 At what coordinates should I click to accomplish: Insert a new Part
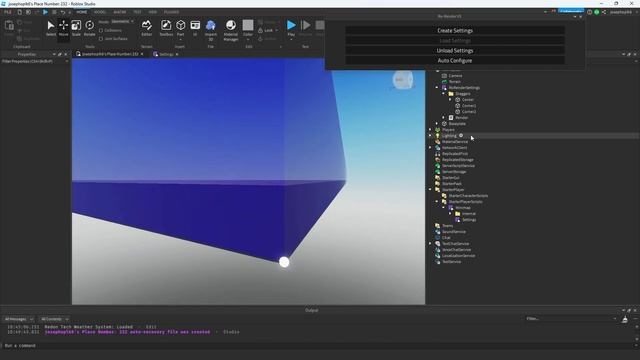[x=180, y=28]
